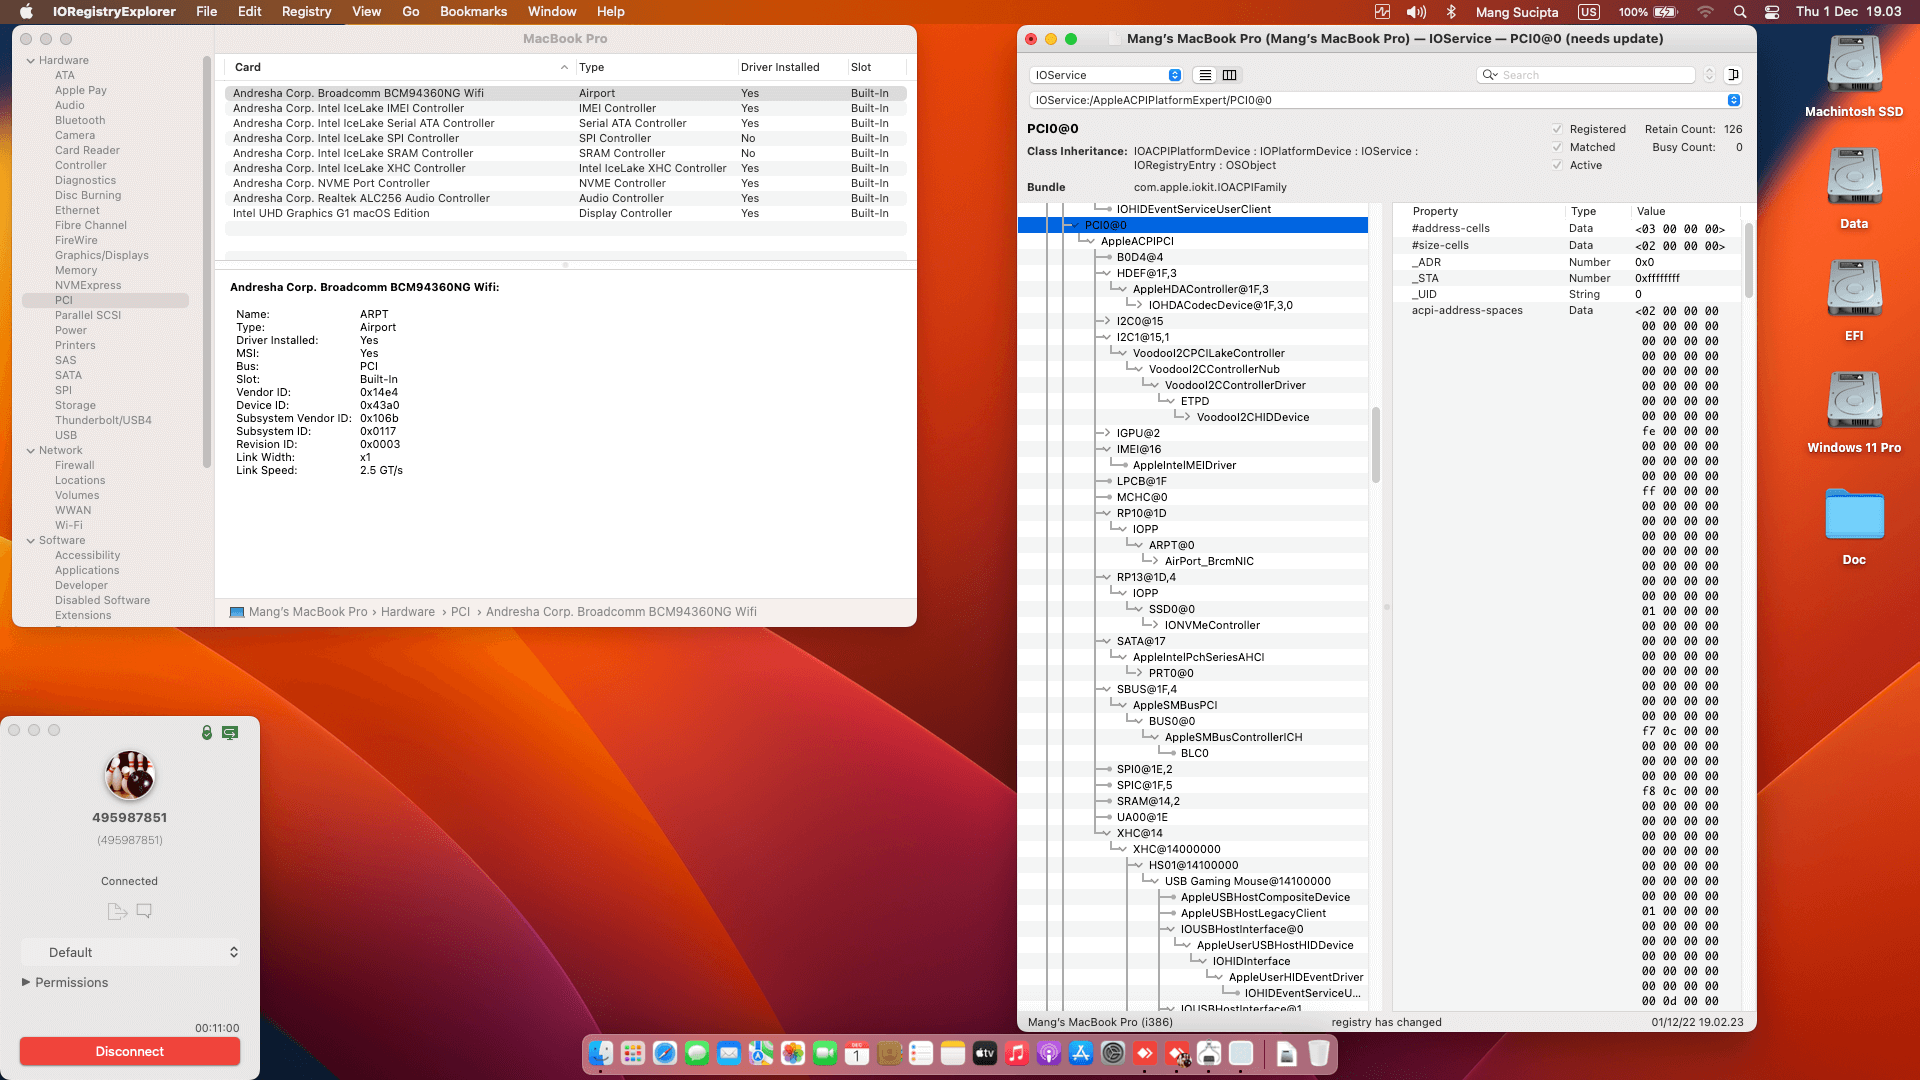Select NVMExpress in System Information sidebar
This screenshot has height=1080, width=1920.
(88, 286)
